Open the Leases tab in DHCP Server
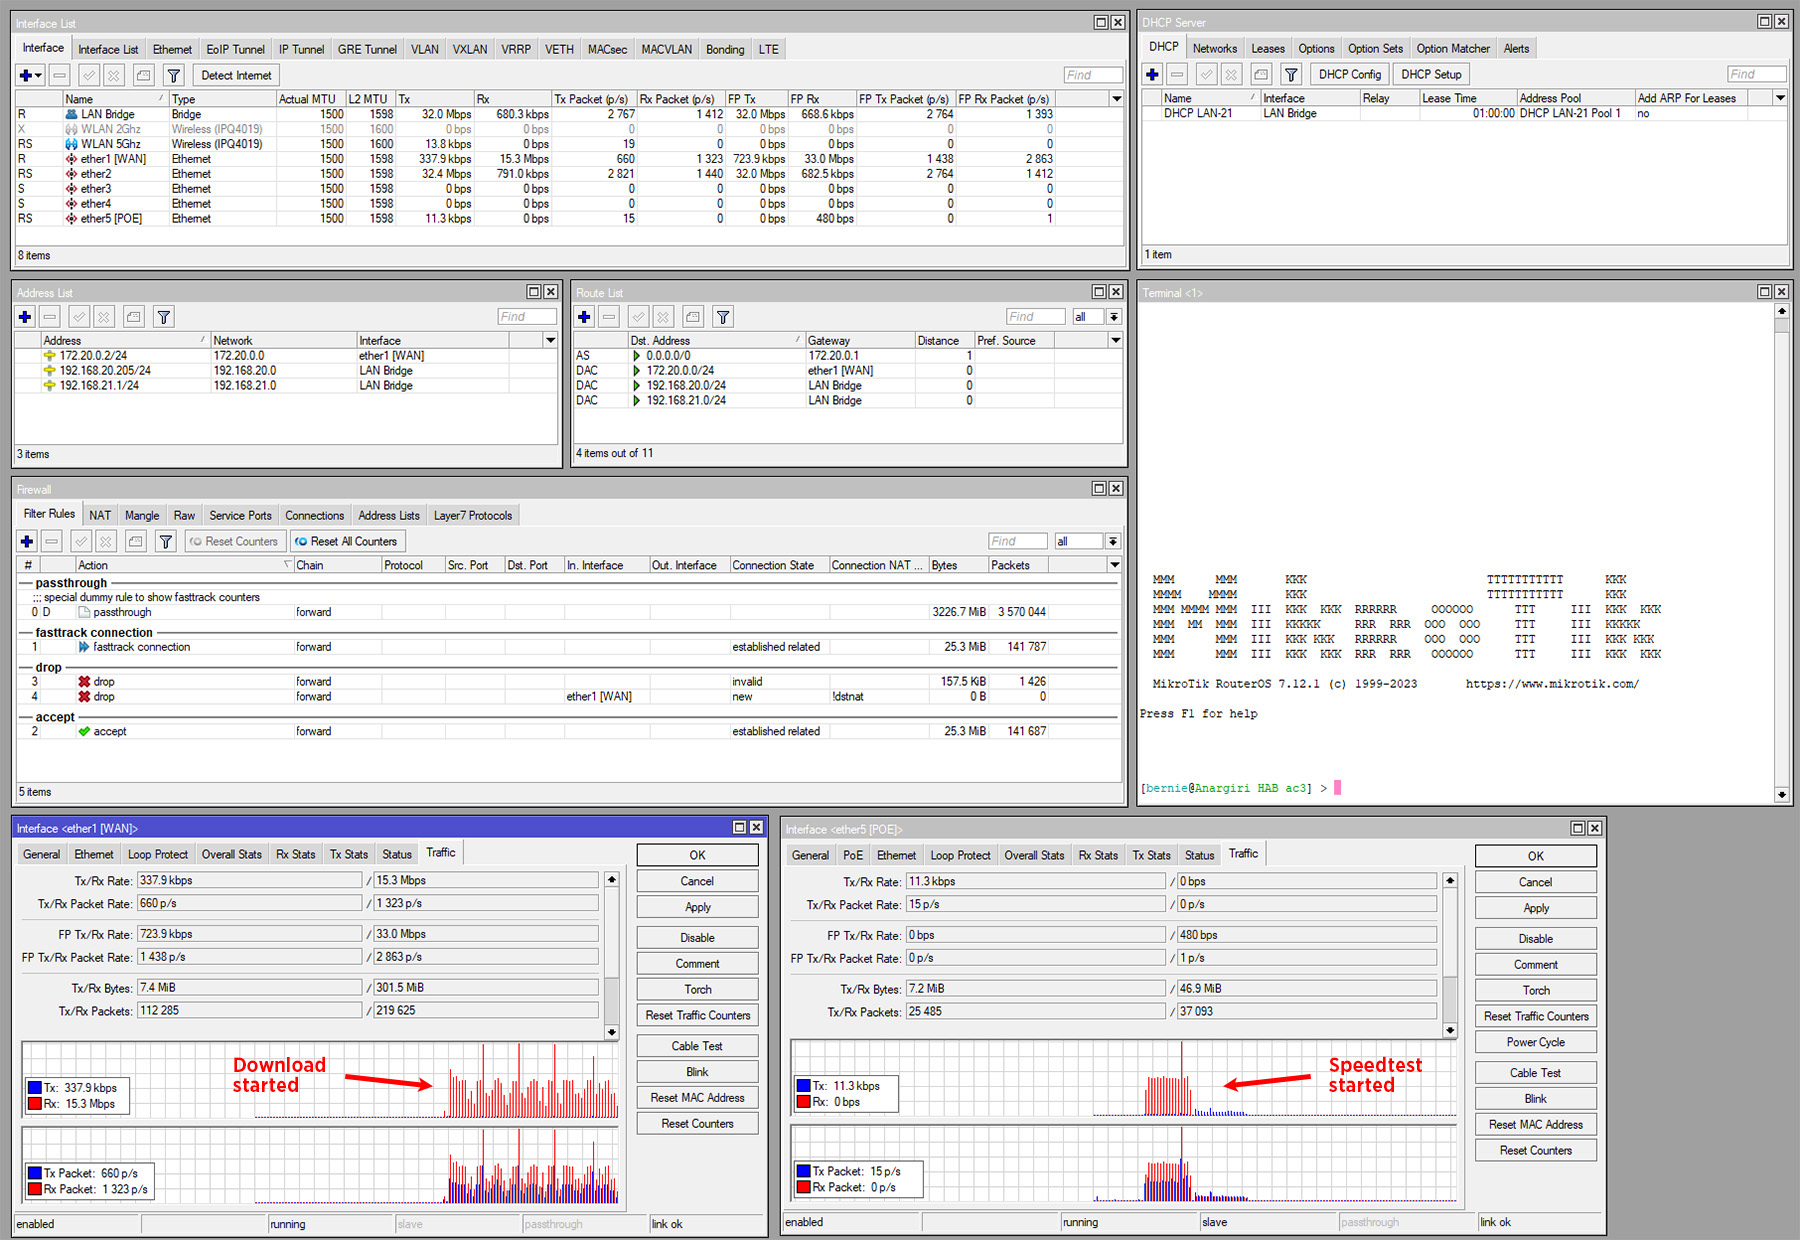Image resolution: width=1800 pixels, height=1240 pixels. coord(1267,48)
